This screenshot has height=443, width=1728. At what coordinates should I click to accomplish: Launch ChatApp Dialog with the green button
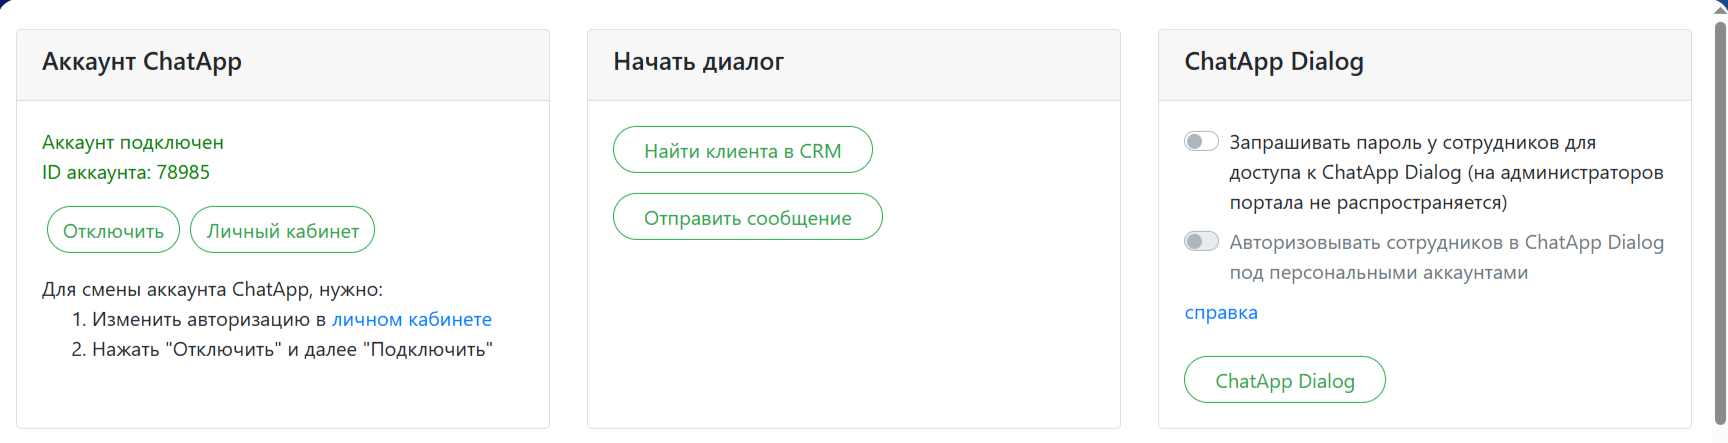pyautogui.click(x=1284, y=381)
